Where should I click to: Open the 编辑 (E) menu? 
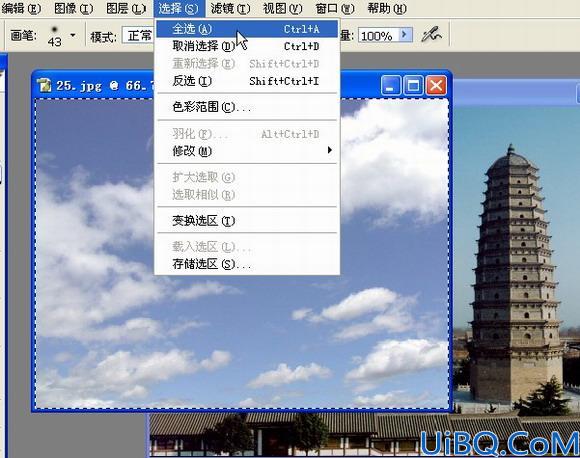point(21,8)
